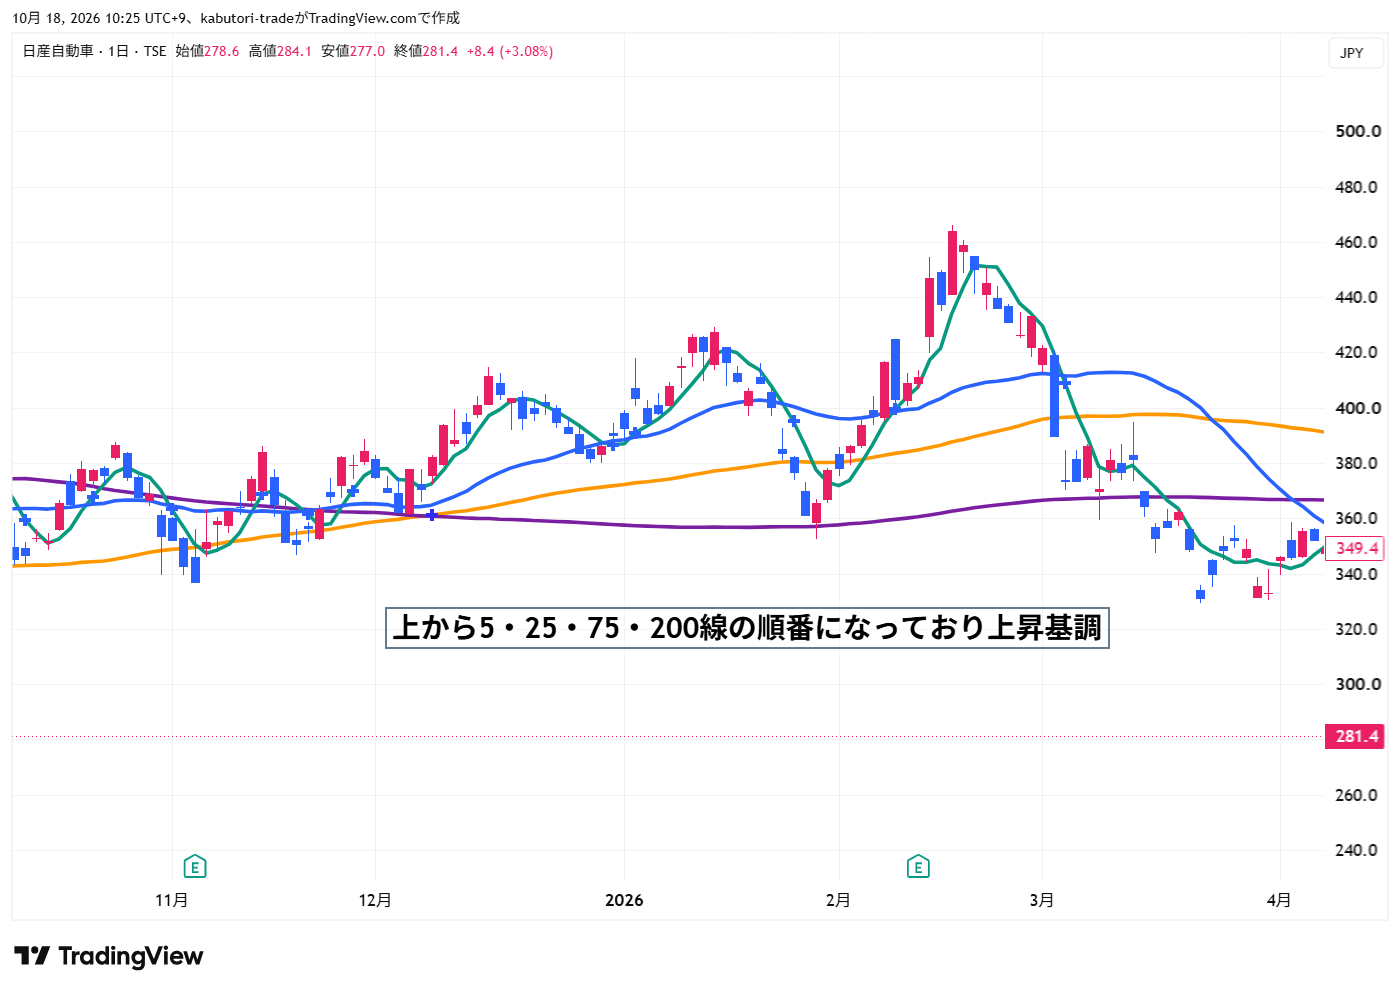The height and width of the screenshot is (992, 1400).
Task: Click the 500.0 price scale label
Action: [x=1358, y=131]
